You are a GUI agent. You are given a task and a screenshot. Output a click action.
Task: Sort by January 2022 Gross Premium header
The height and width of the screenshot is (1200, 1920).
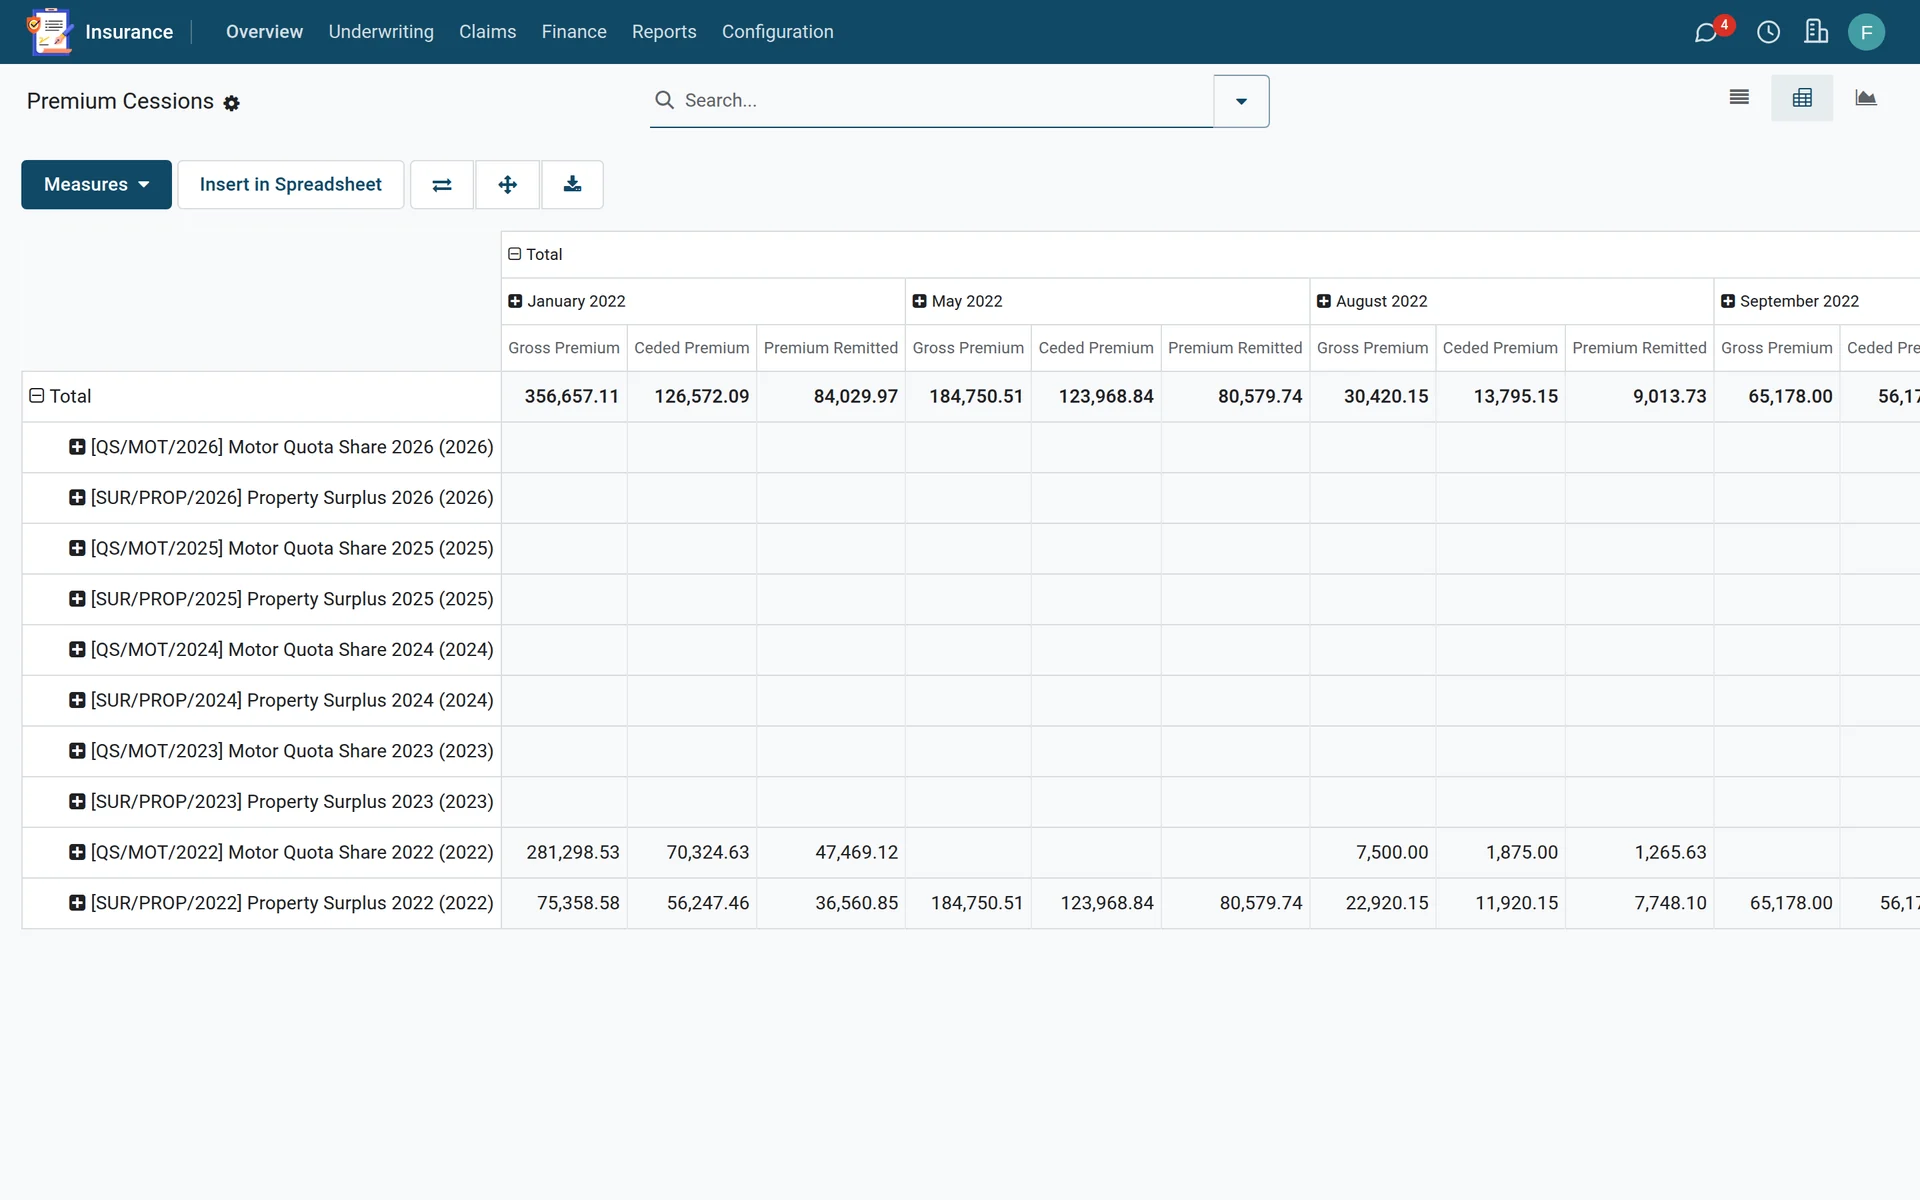pos(564,348)
